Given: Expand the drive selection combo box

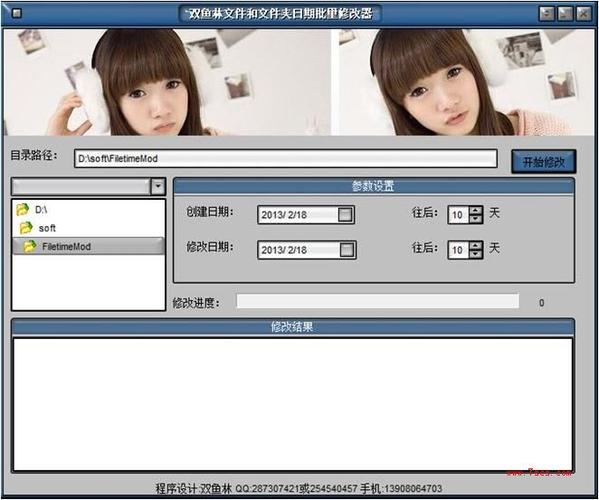Looking at the screenshot, I should tap(158, 186).
